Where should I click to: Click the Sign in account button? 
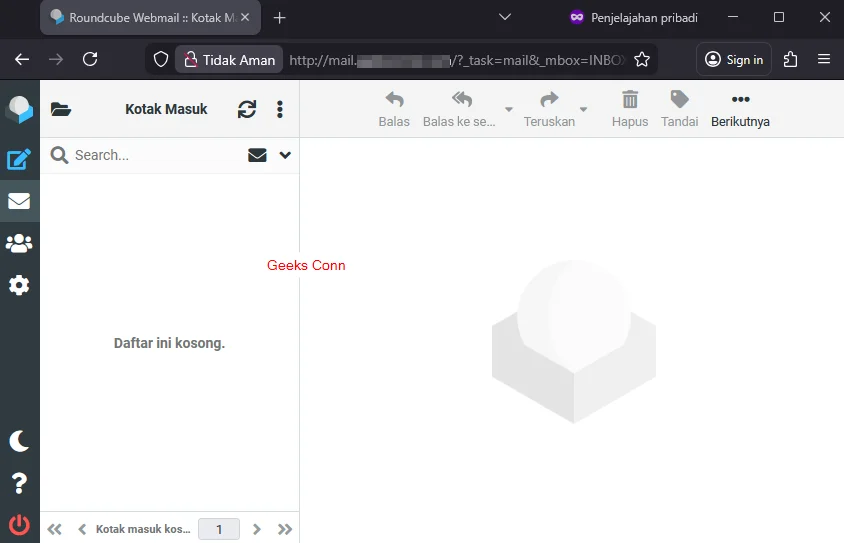[x=734, y=59]
